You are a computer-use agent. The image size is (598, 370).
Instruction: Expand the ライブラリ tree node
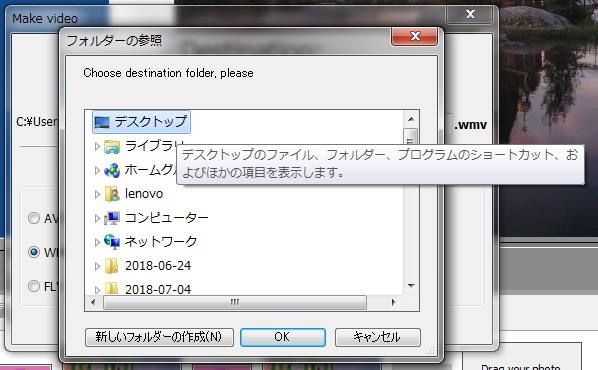coord(97,146)
